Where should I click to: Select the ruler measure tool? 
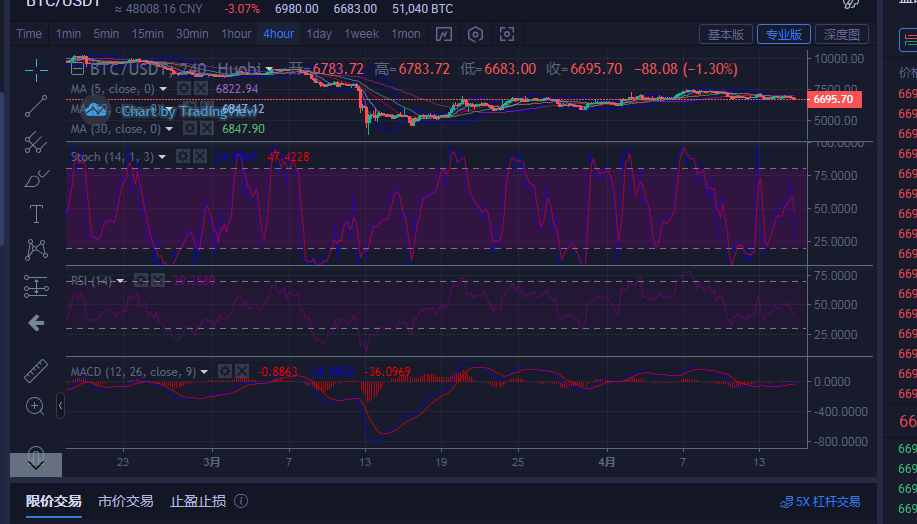(x=36, y=371)
